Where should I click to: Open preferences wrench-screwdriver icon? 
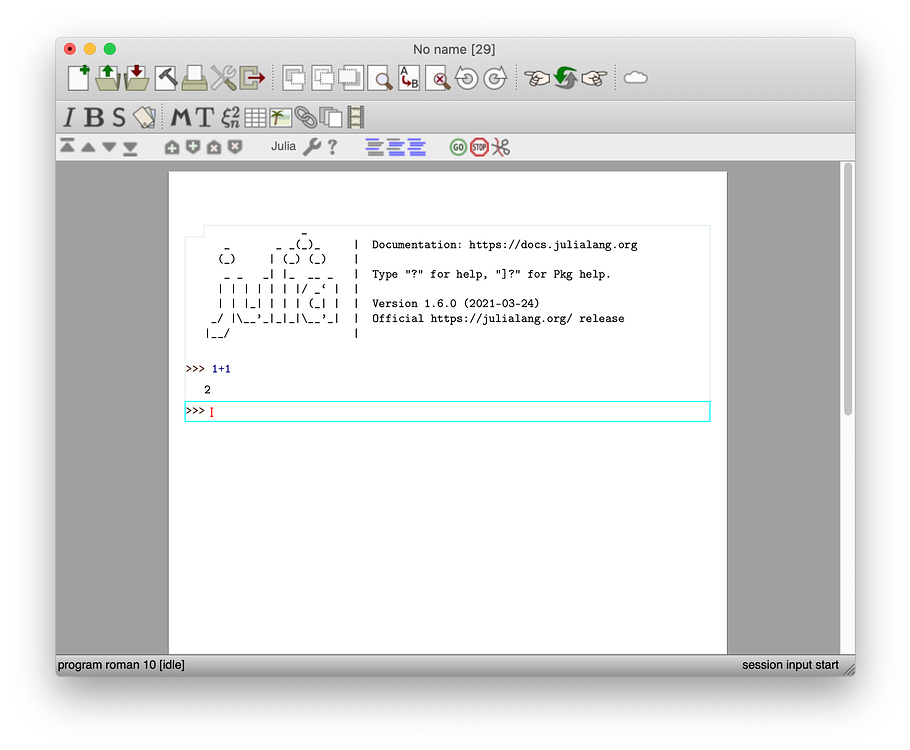pos(223,78)
